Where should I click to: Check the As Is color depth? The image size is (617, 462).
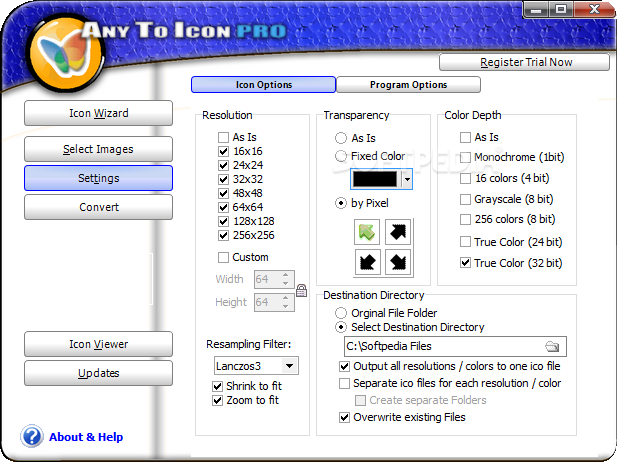(x=465, y=137)
